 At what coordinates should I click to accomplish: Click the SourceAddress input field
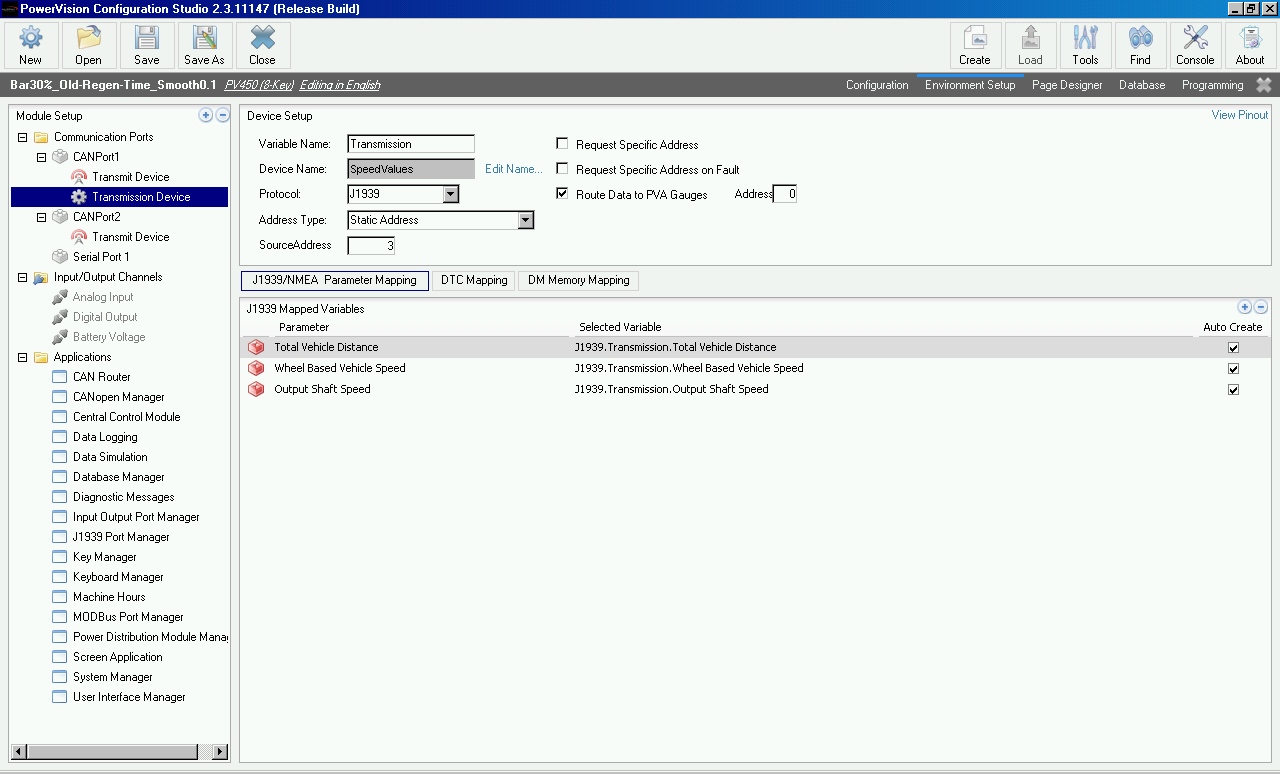371,245
